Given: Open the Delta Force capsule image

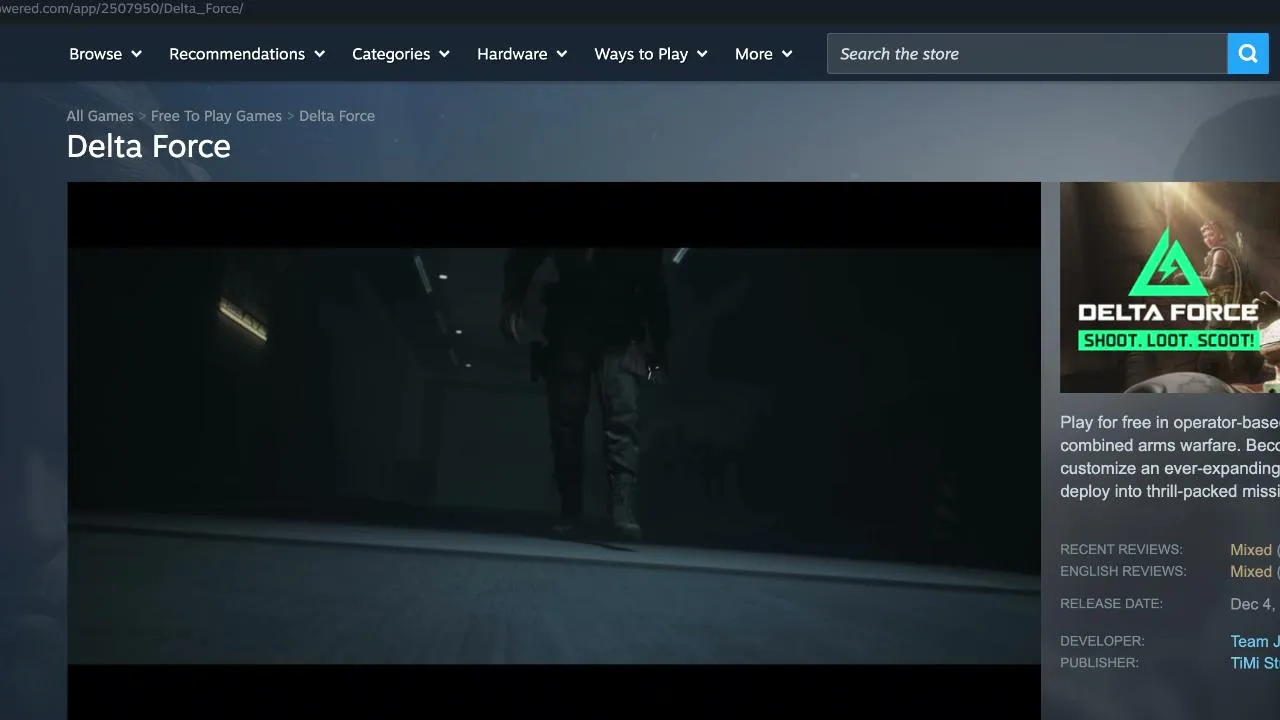Looking at the screenshot, I should (x=1170, y=287).
